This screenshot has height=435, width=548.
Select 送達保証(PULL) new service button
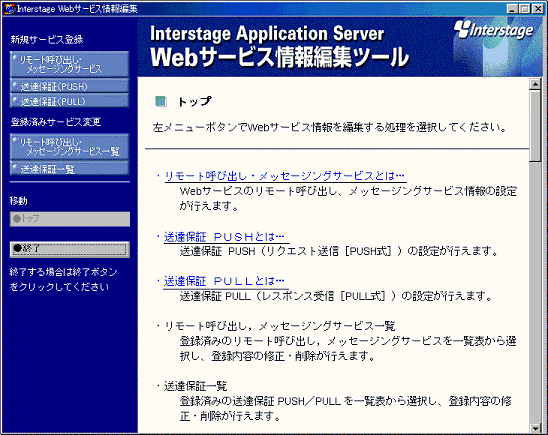pyautogui.click(x=70, y=101)
